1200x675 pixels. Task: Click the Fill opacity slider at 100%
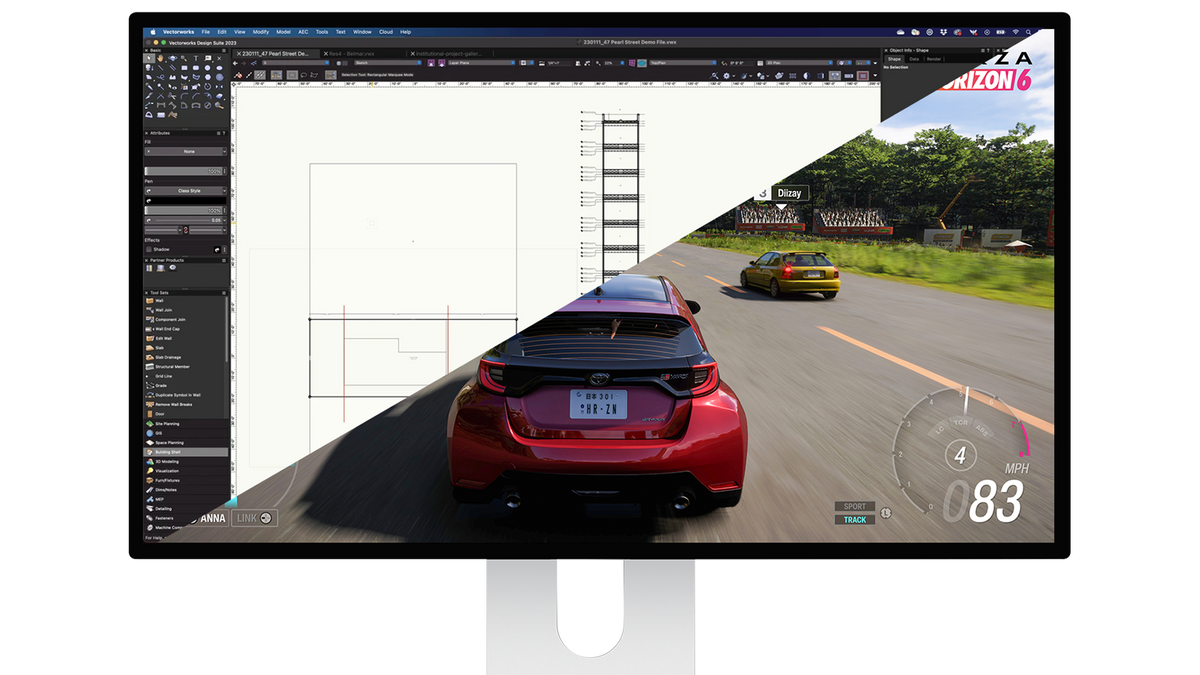tap(183, 171)
